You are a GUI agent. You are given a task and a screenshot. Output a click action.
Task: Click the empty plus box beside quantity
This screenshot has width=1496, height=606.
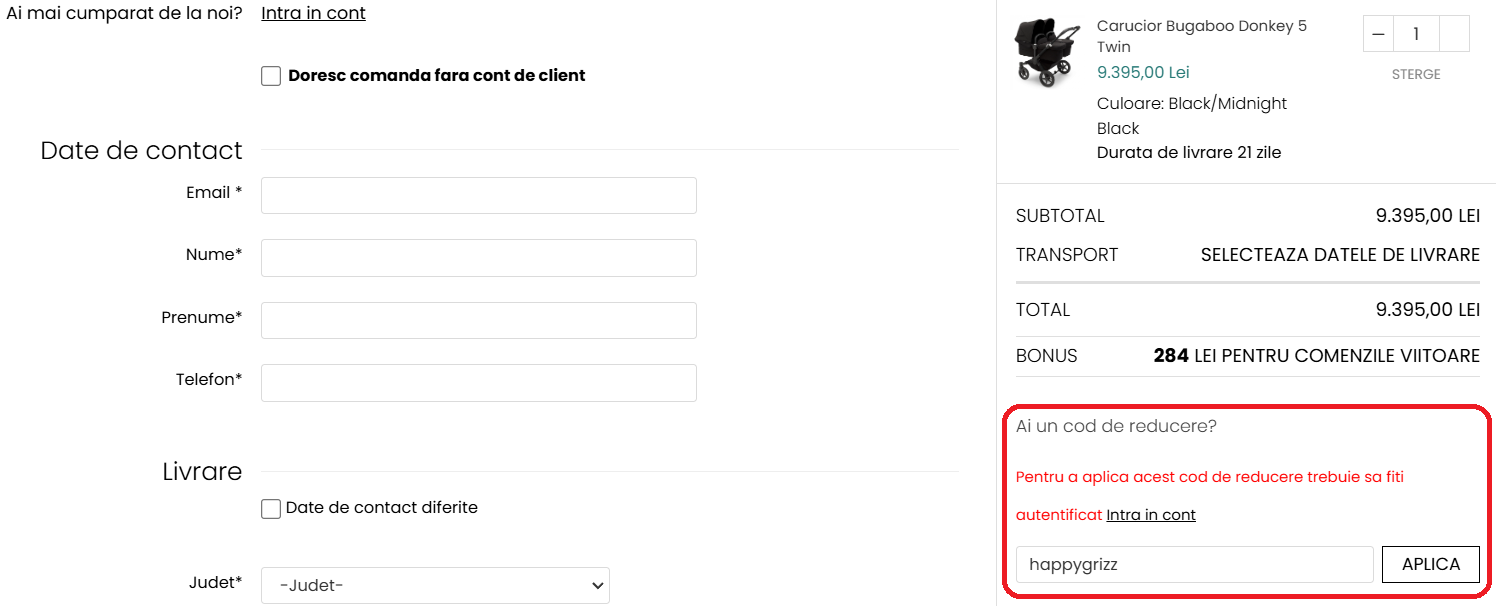1454,34
